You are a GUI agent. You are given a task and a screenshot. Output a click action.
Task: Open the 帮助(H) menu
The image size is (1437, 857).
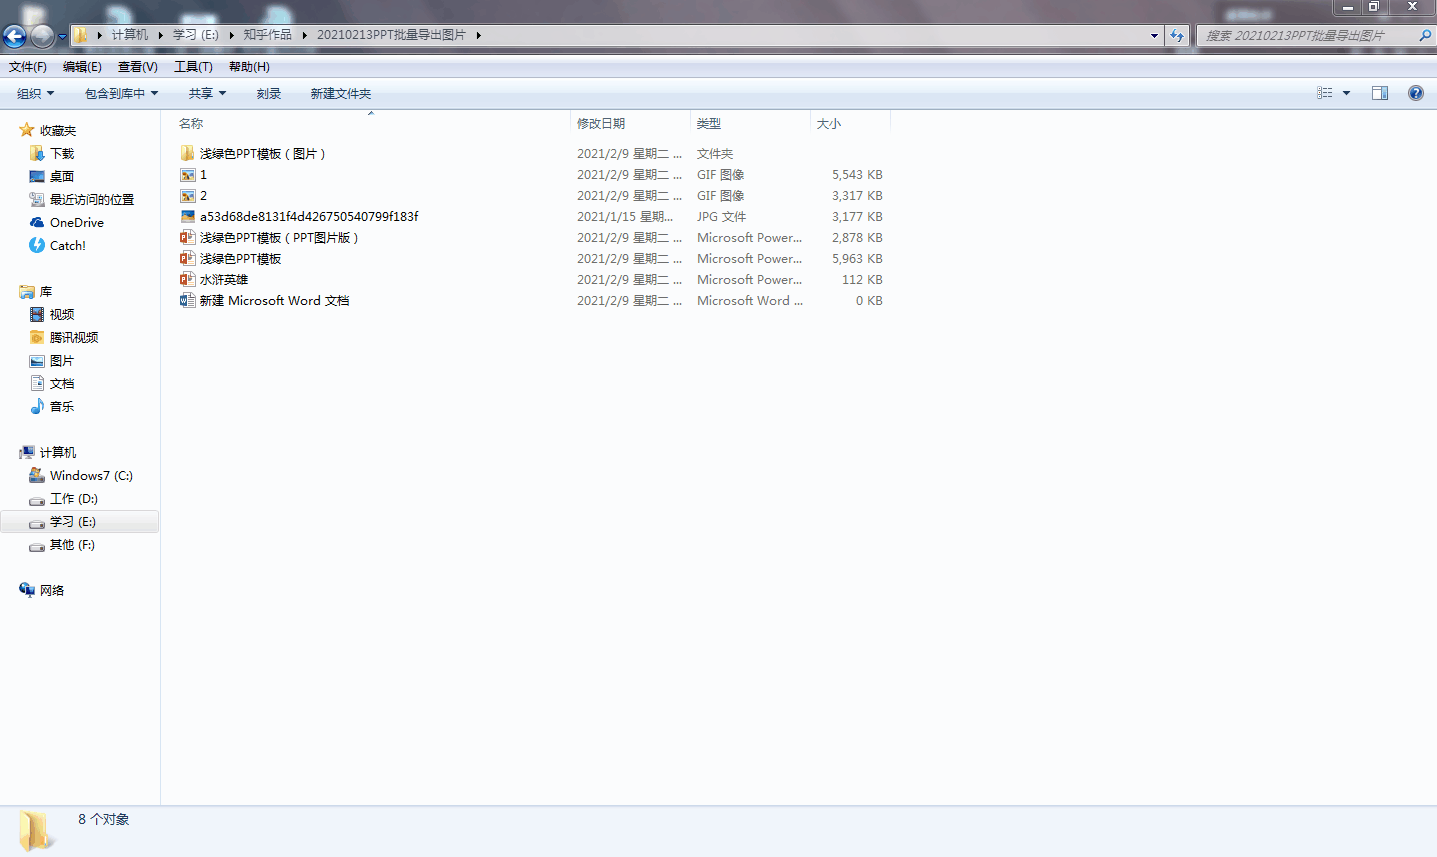[x=249, y=67]
